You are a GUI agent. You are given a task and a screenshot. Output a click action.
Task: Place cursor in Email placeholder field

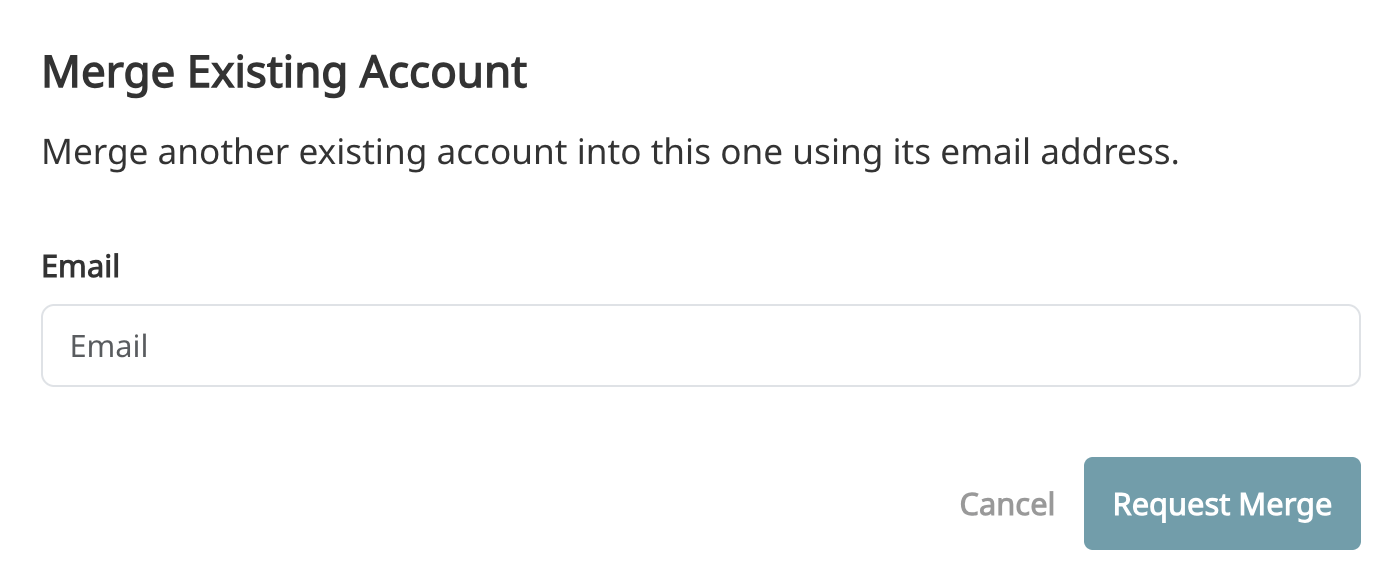700,346
